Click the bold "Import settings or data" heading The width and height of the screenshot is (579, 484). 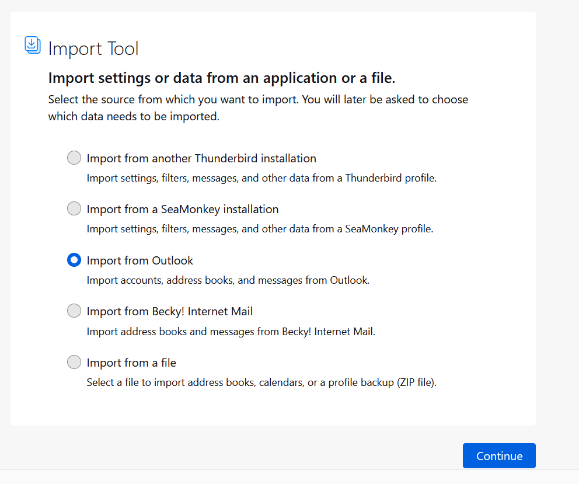[222, 78]
